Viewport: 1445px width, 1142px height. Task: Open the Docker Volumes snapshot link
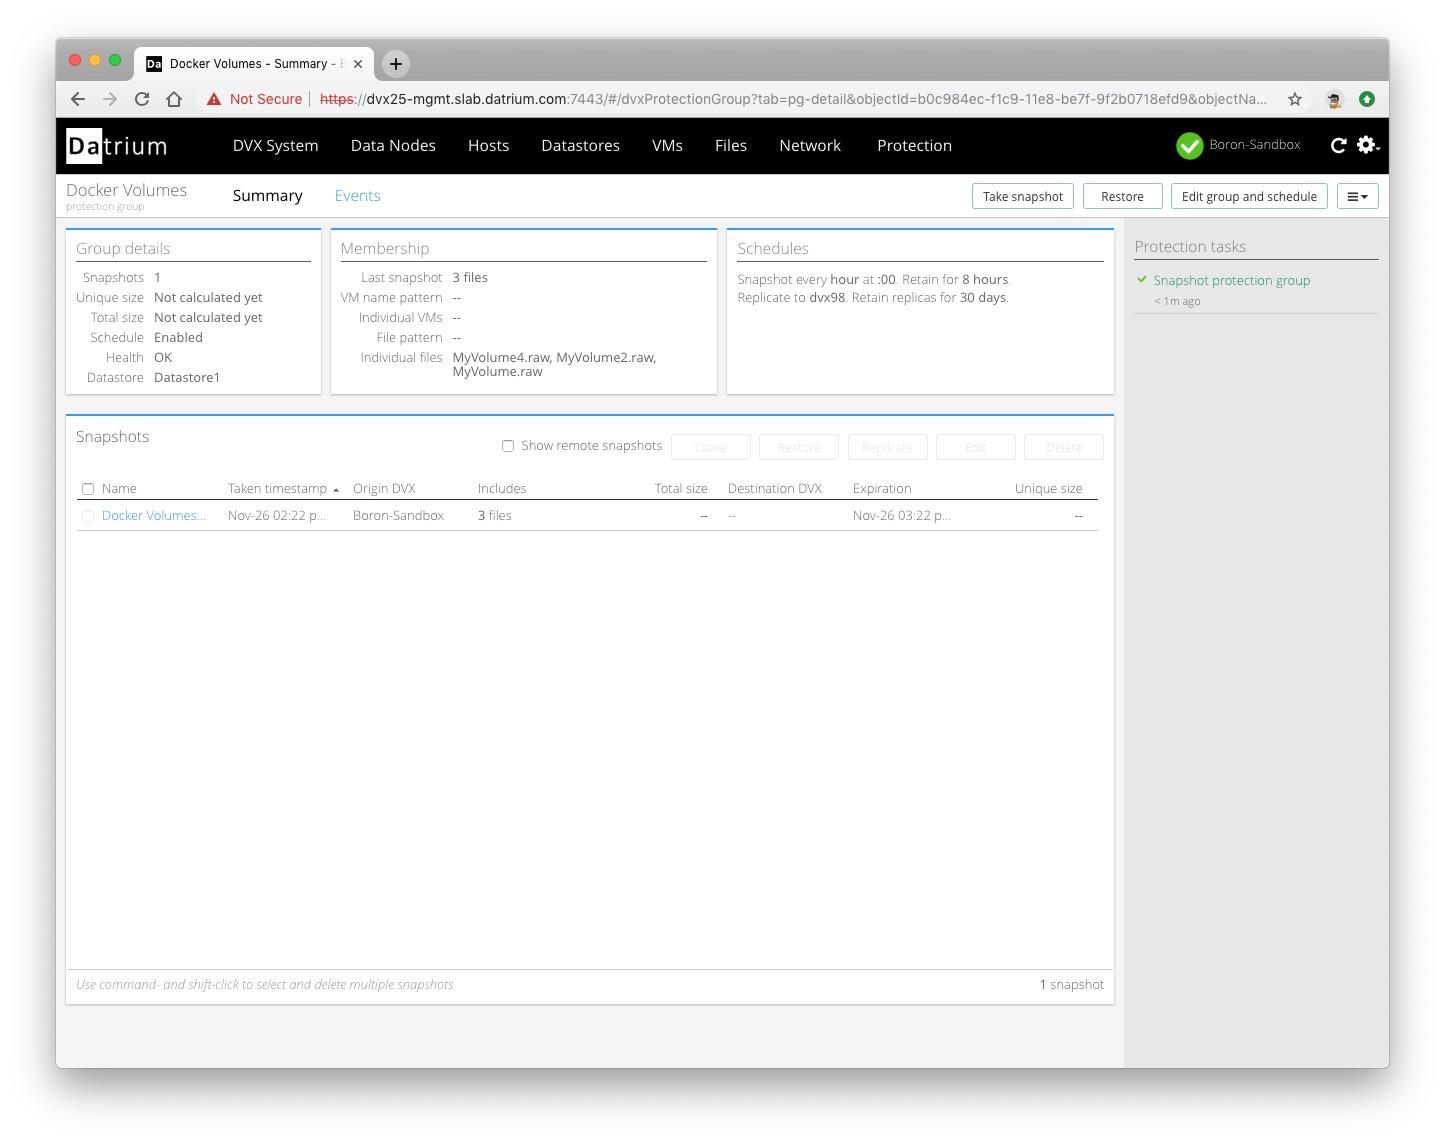coord(153,516)
